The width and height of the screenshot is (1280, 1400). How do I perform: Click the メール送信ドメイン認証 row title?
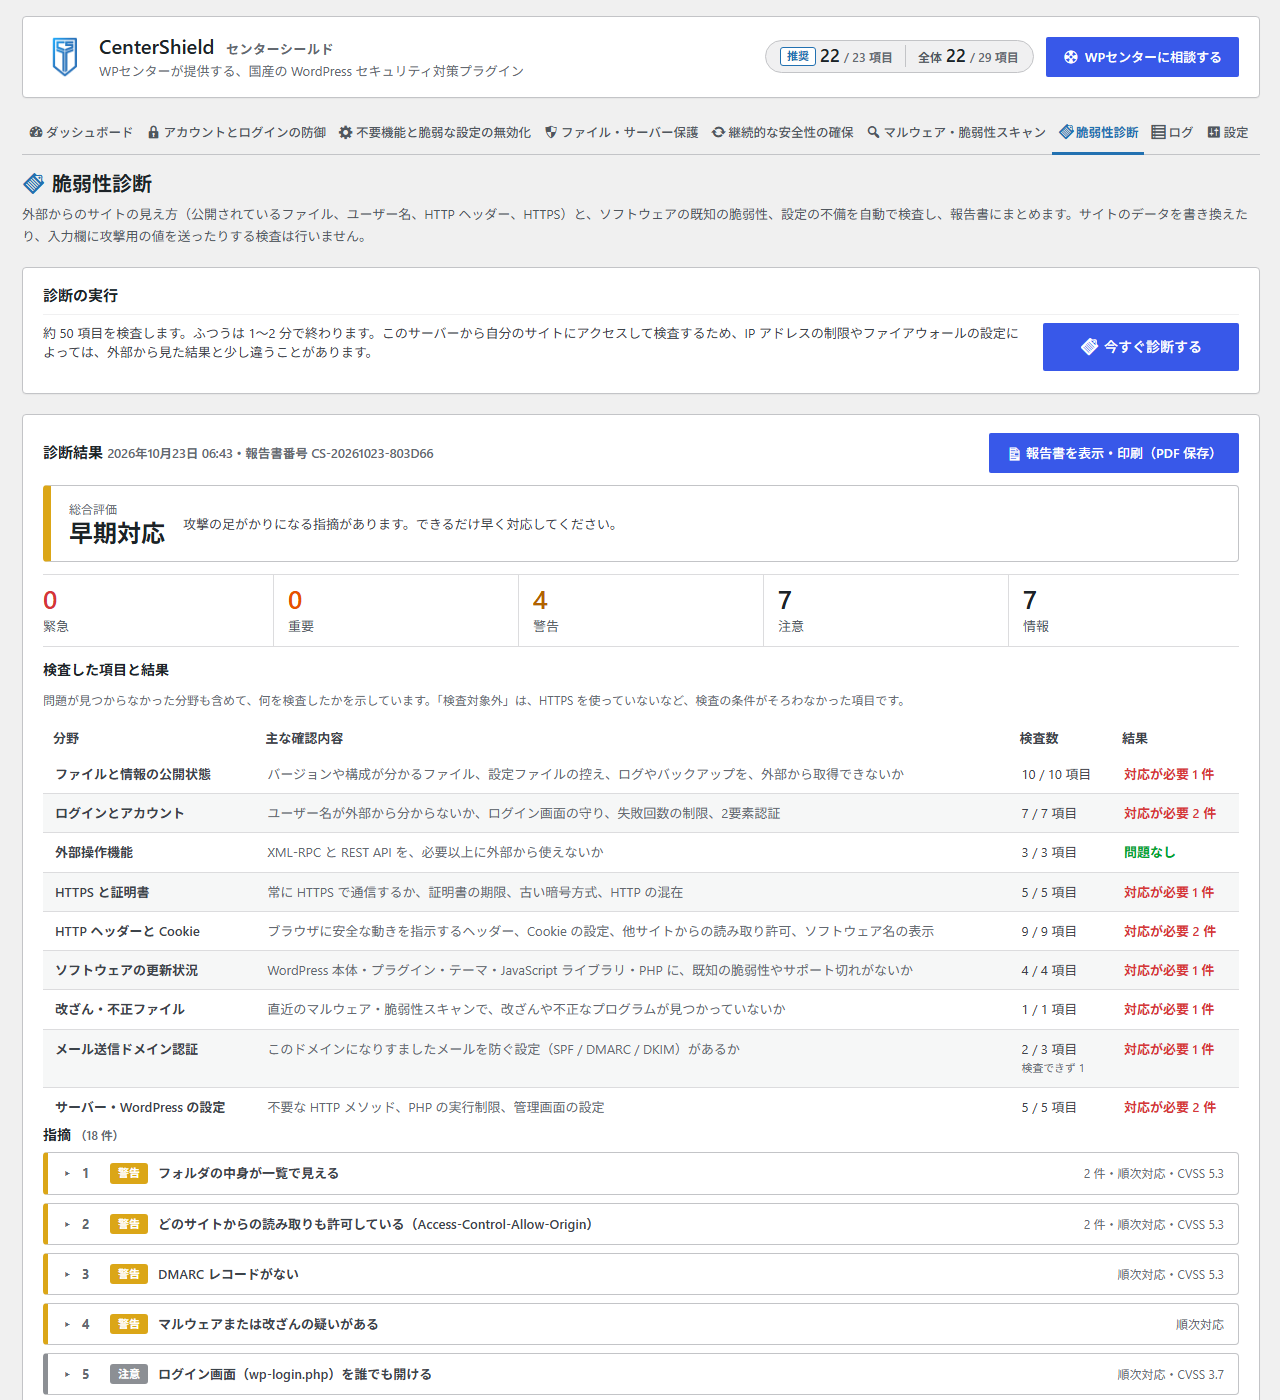coord(127,1049)
